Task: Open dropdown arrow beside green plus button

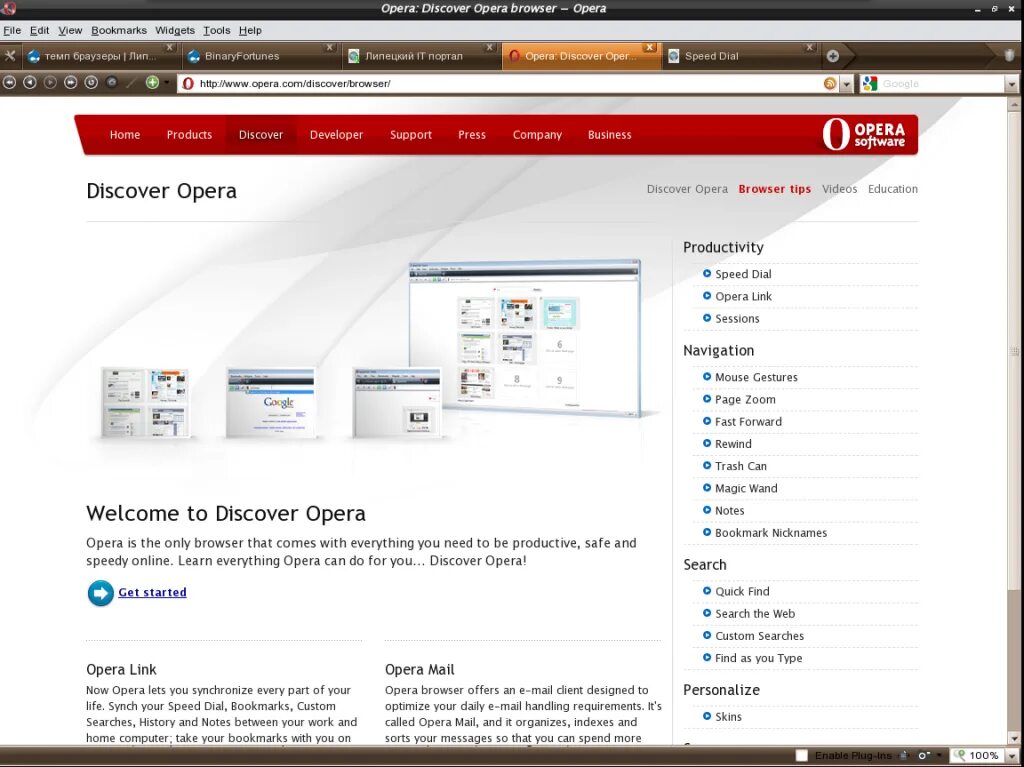Action: [x=167, y=82]
